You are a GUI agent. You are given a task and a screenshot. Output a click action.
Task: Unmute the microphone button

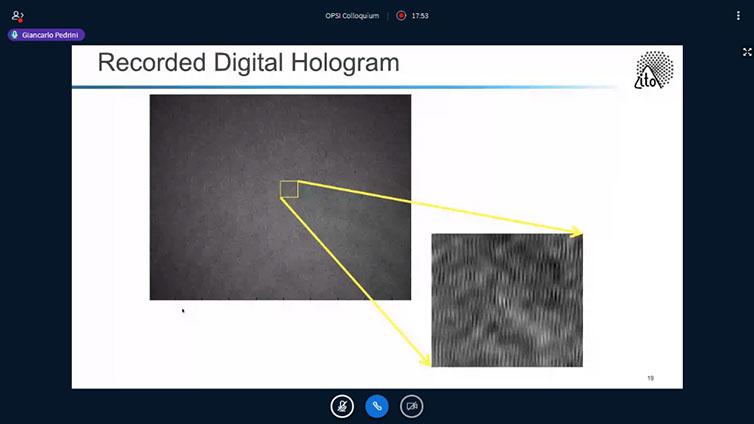342,406
